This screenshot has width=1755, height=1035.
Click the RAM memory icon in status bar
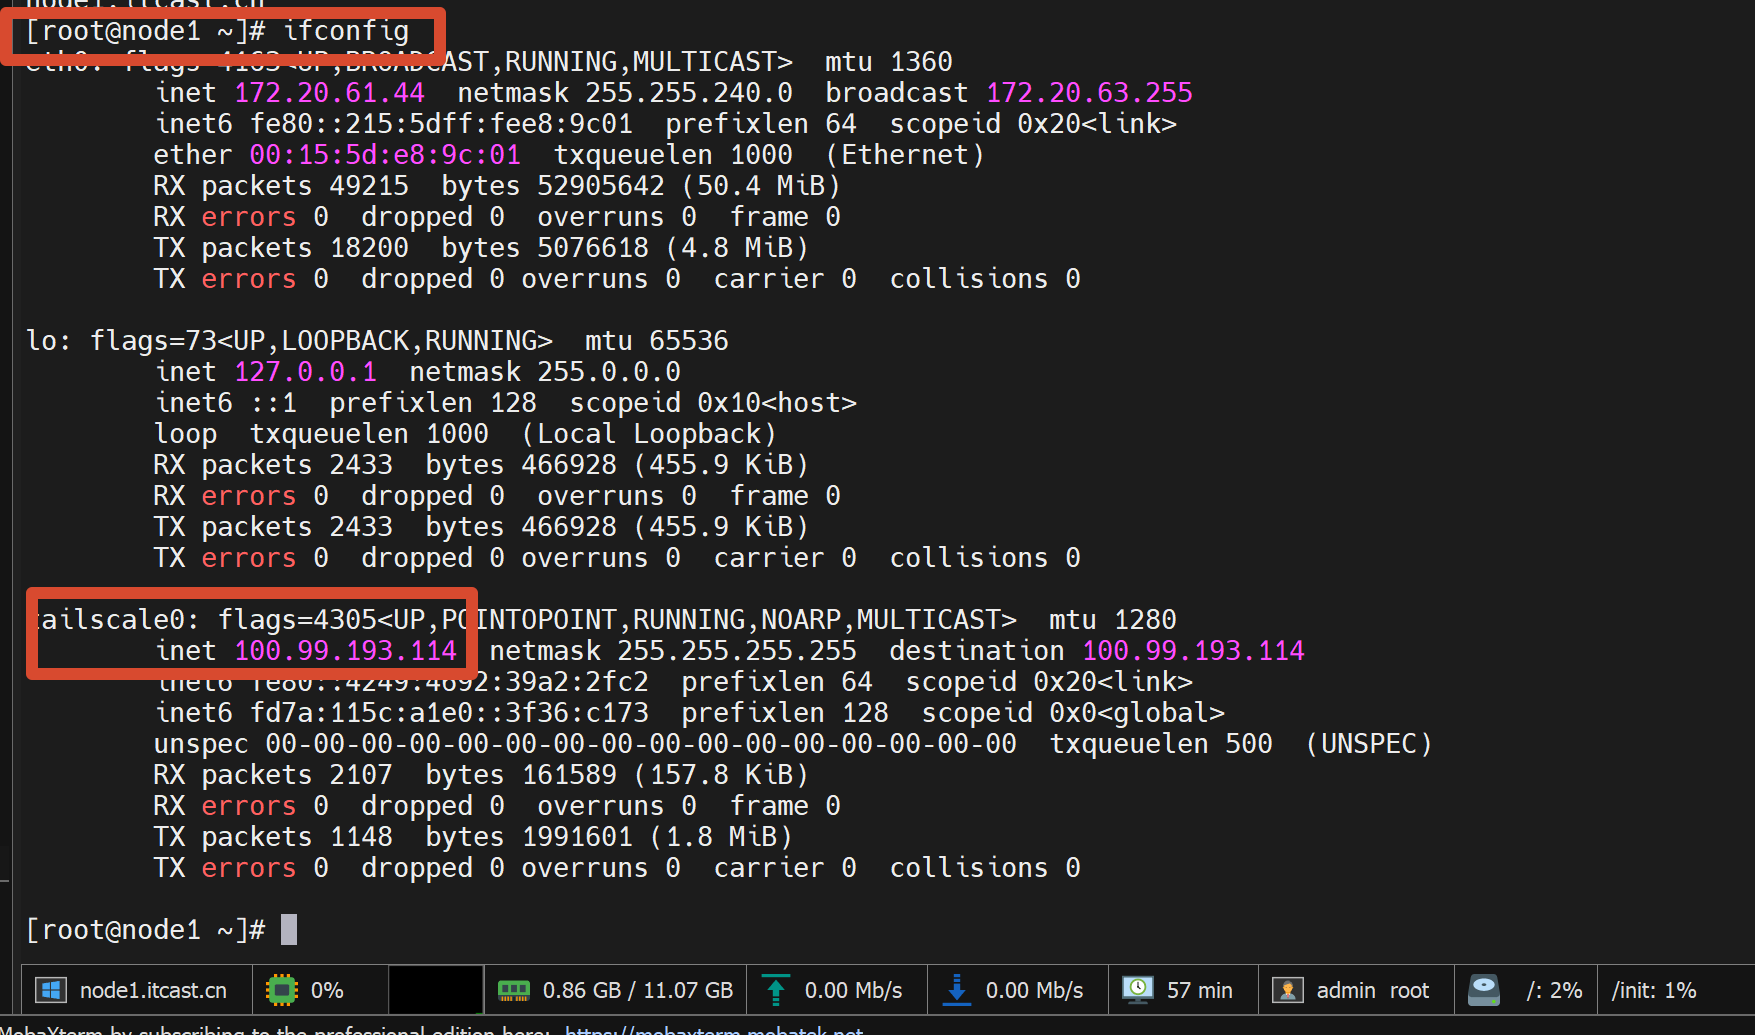point(514,990)
